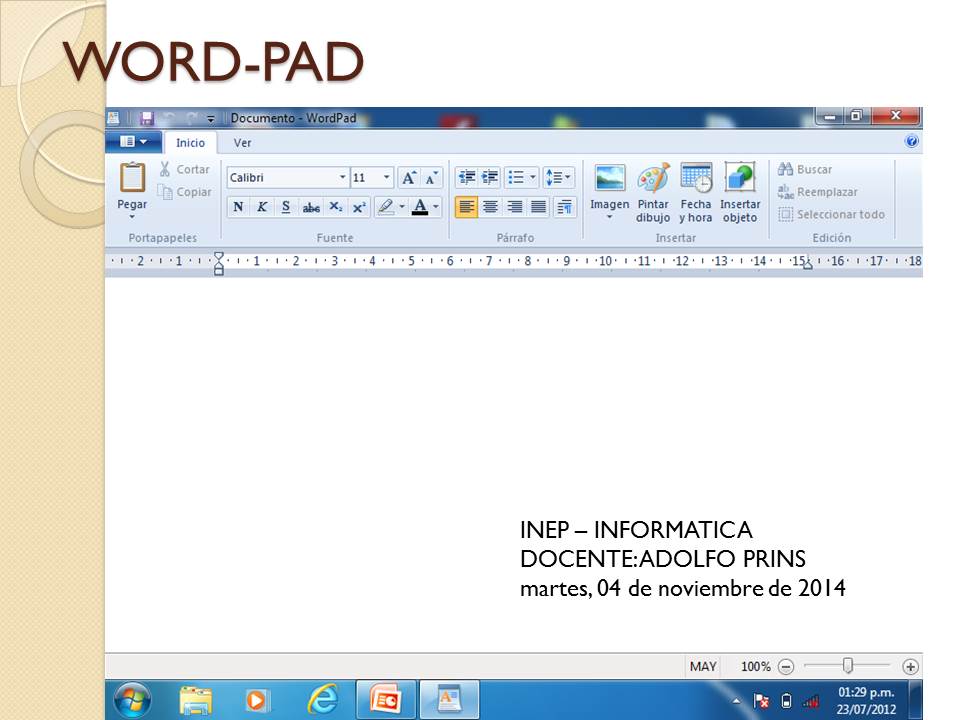Align text right
The image size is (960, 720).
(514, 207)
